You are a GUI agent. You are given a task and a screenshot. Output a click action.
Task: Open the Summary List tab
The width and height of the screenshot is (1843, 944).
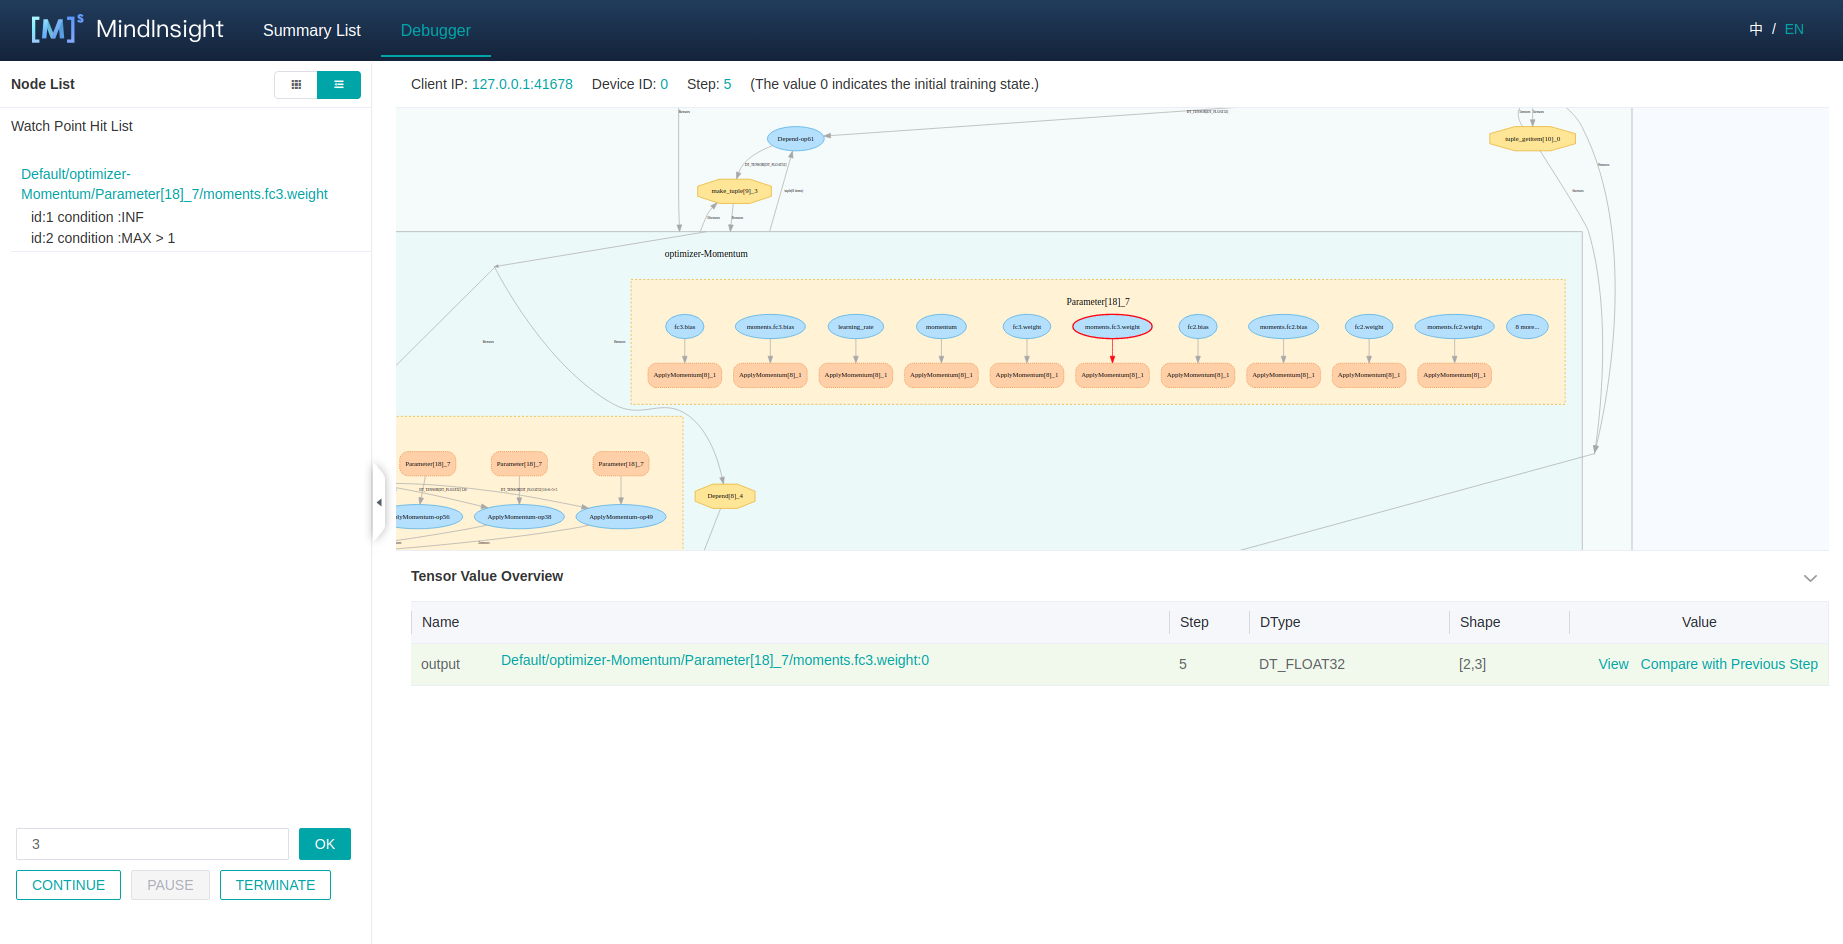[x=311, y=30]
